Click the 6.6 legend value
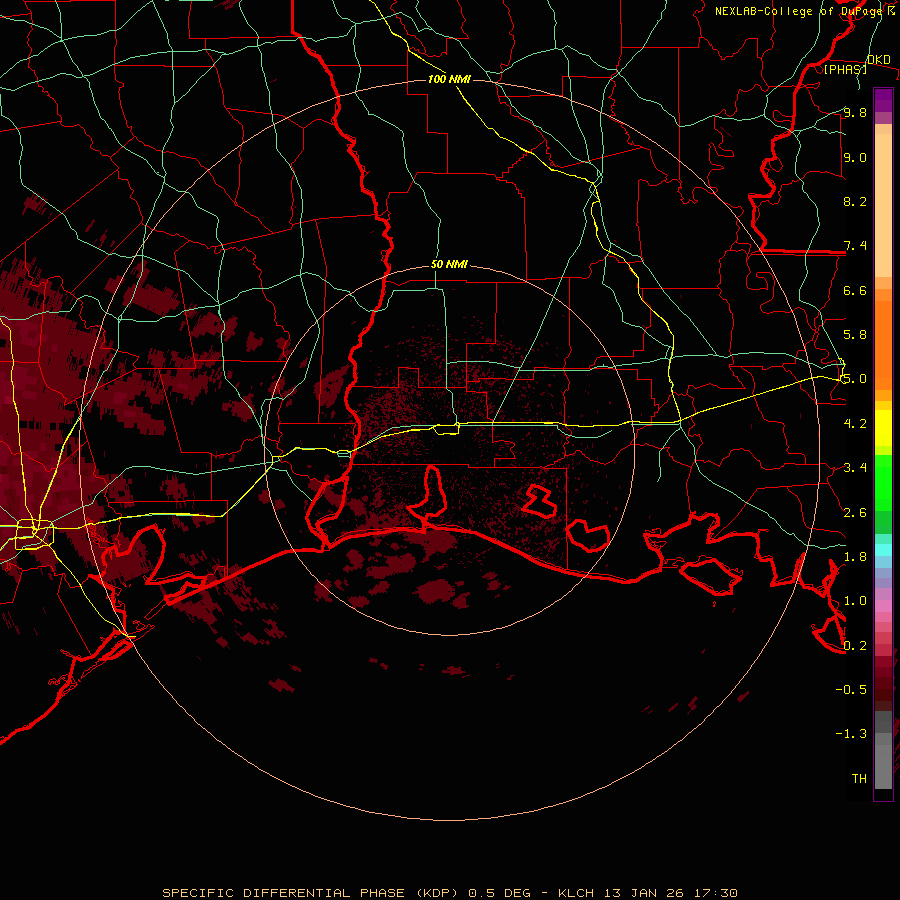Image resolution: width=900 pixels, height=900 pixels. (855, 290)
